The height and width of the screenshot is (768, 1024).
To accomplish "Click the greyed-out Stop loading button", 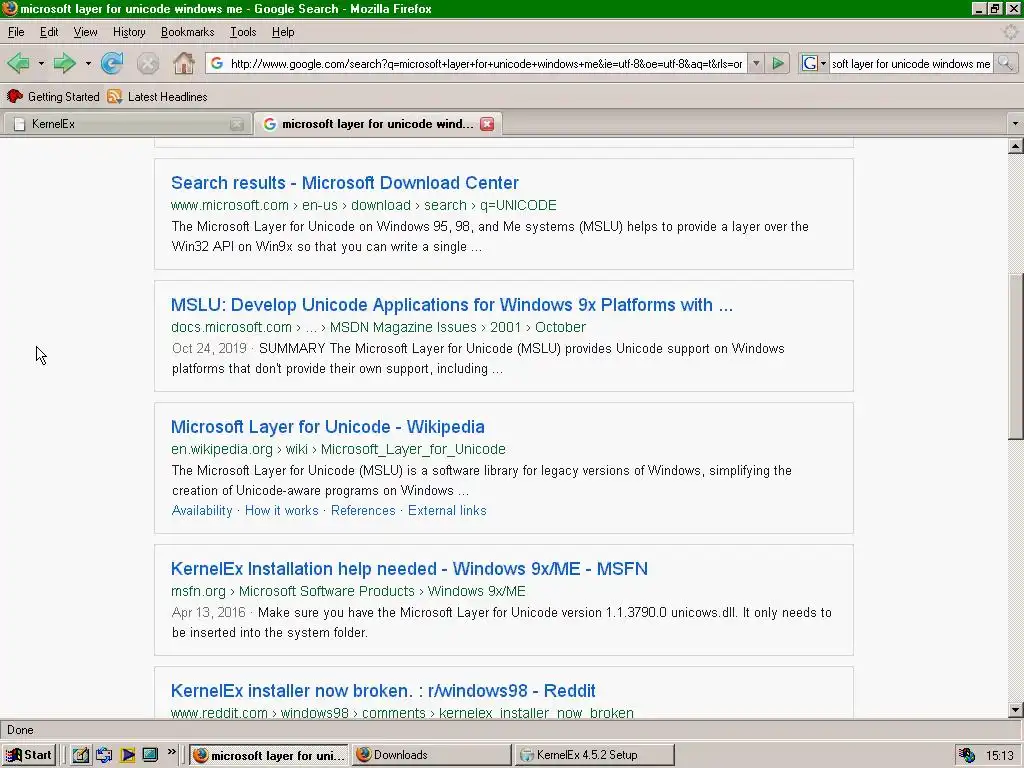I will [x=148, y=63].
